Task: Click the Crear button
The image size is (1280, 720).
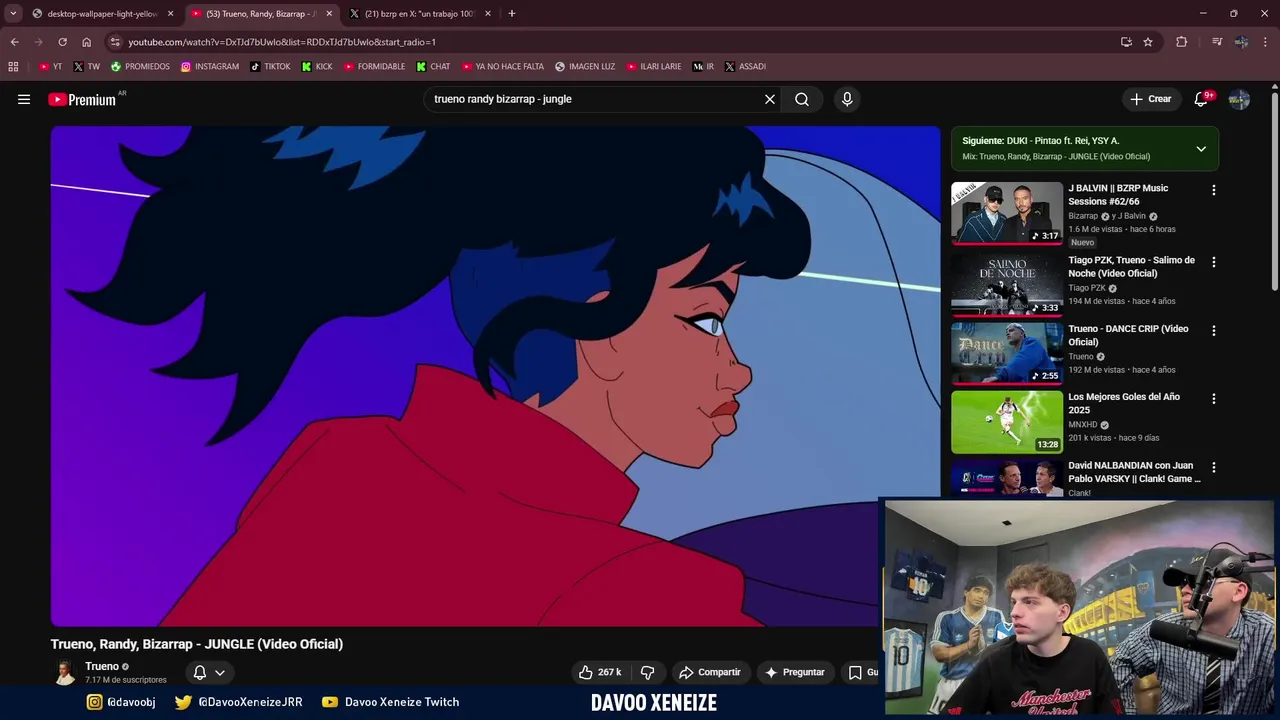Action: 1150,99
